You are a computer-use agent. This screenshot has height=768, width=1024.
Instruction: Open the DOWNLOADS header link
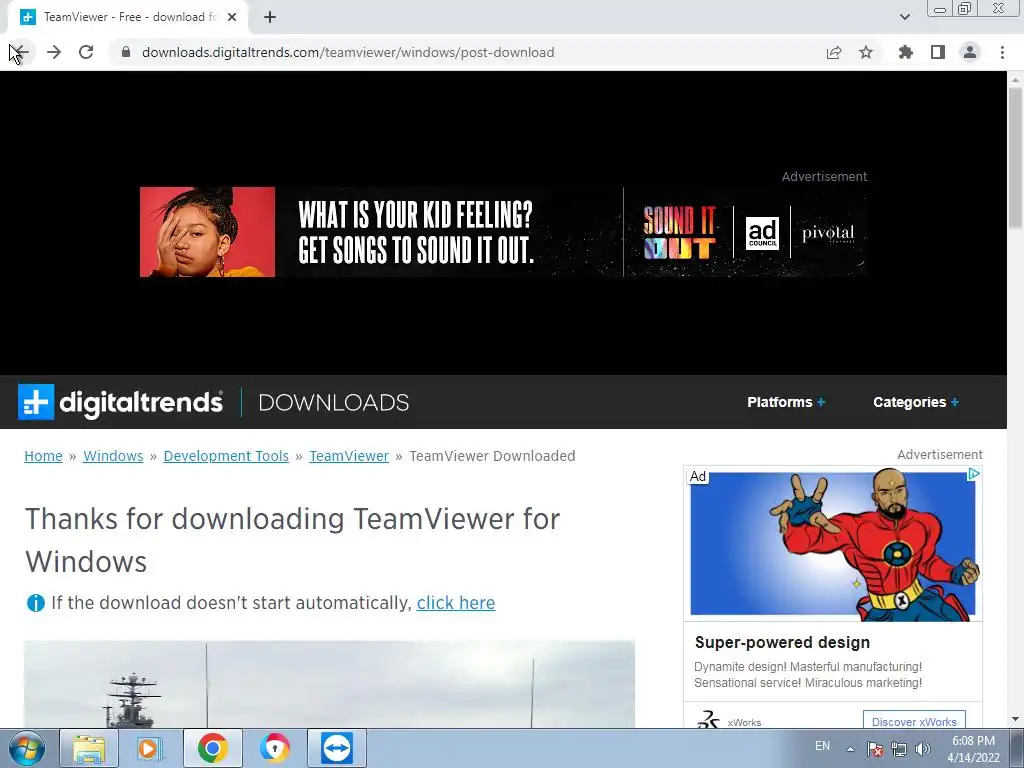(333, 402)
